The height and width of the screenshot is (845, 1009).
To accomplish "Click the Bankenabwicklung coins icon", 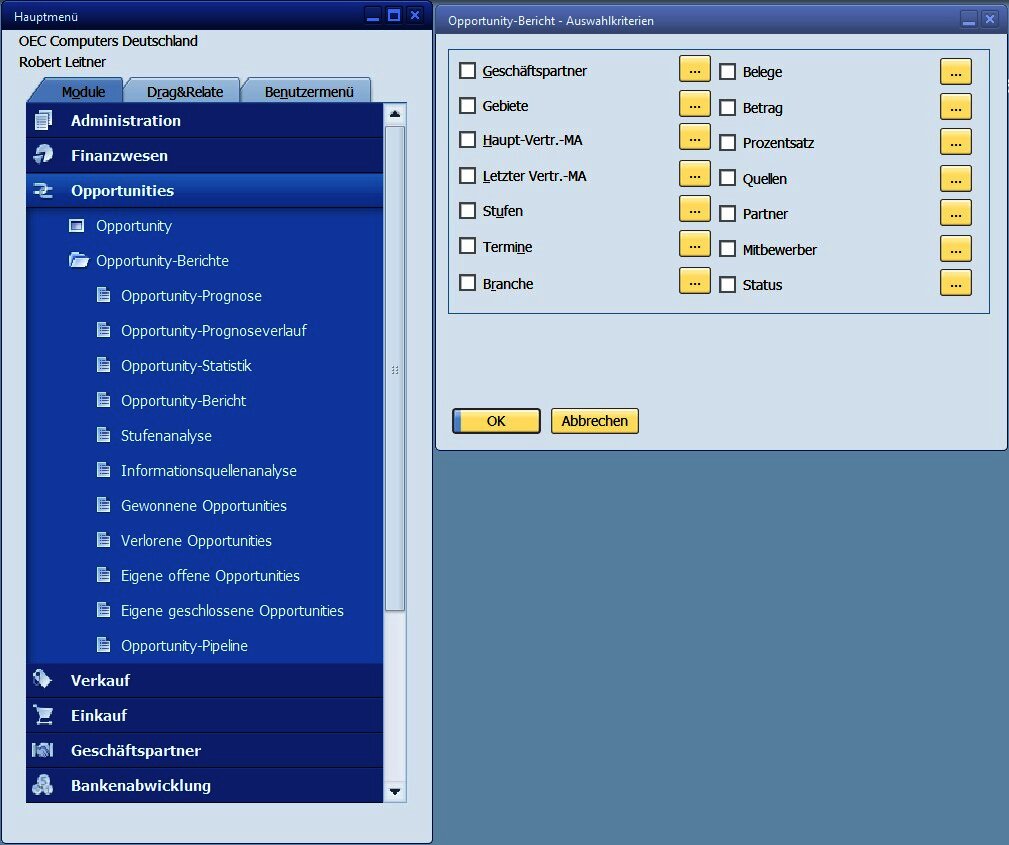I will tap(43, 785).
